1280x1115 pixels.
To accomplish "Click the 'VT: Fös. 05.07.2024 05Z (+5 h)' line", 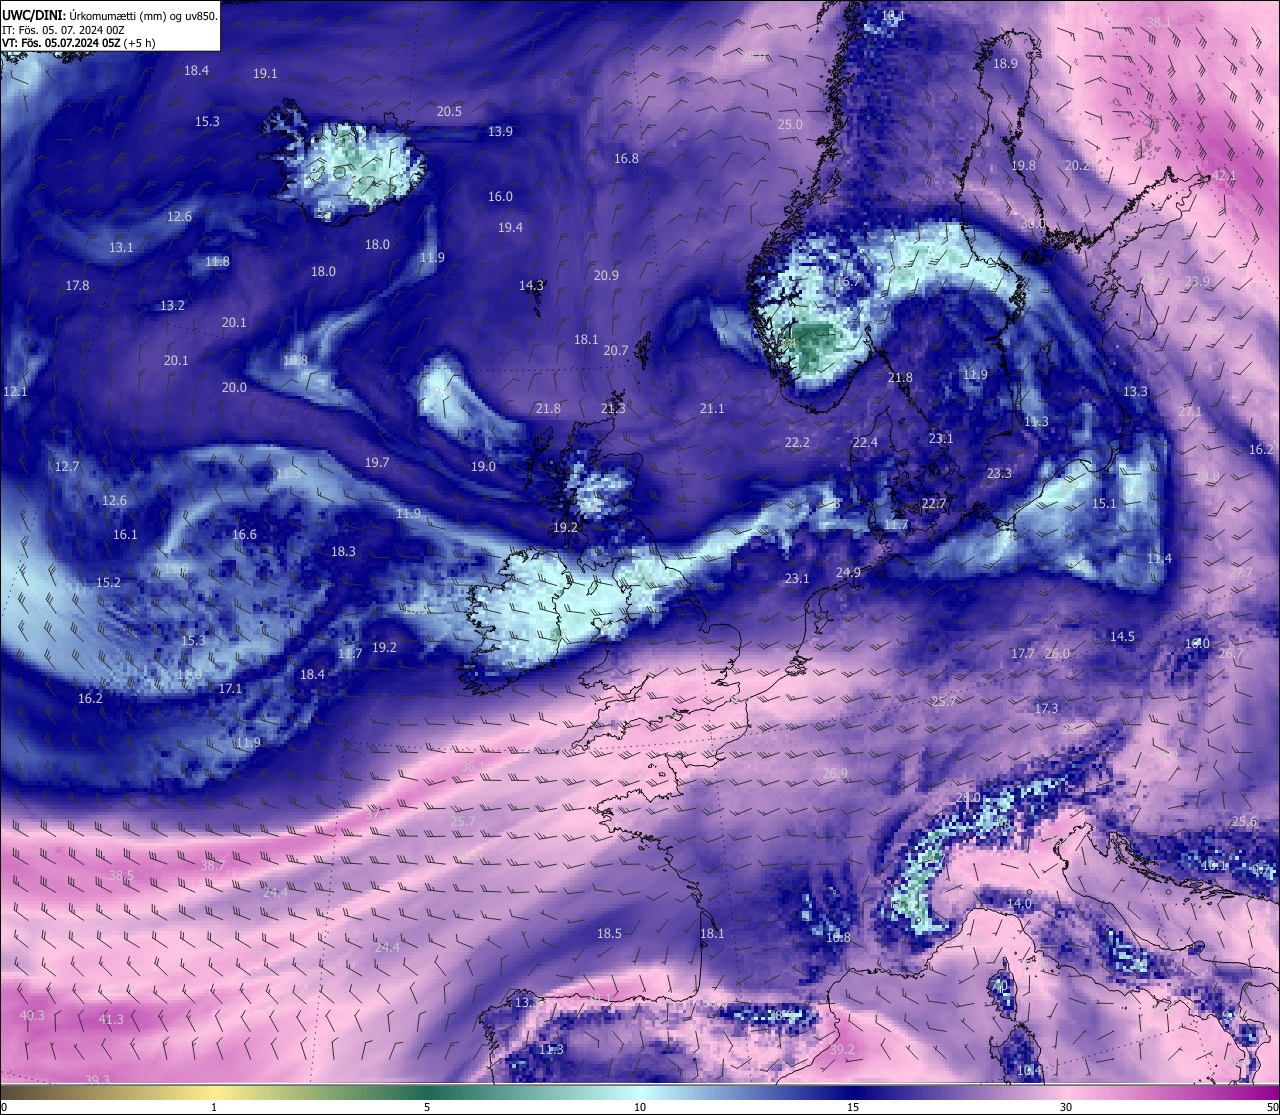I will click(x=78, y=43).
